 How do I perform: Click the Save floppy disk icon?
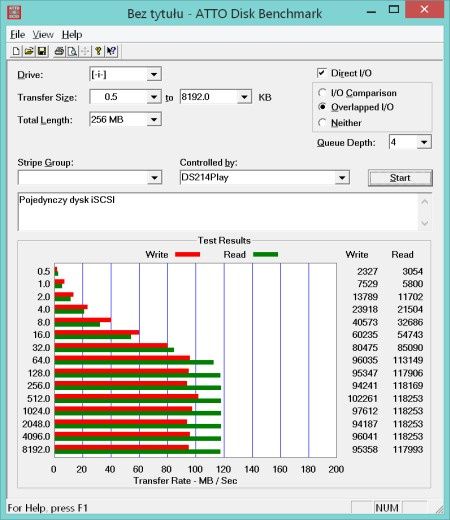pyautogui.click(x=42, y=51)
